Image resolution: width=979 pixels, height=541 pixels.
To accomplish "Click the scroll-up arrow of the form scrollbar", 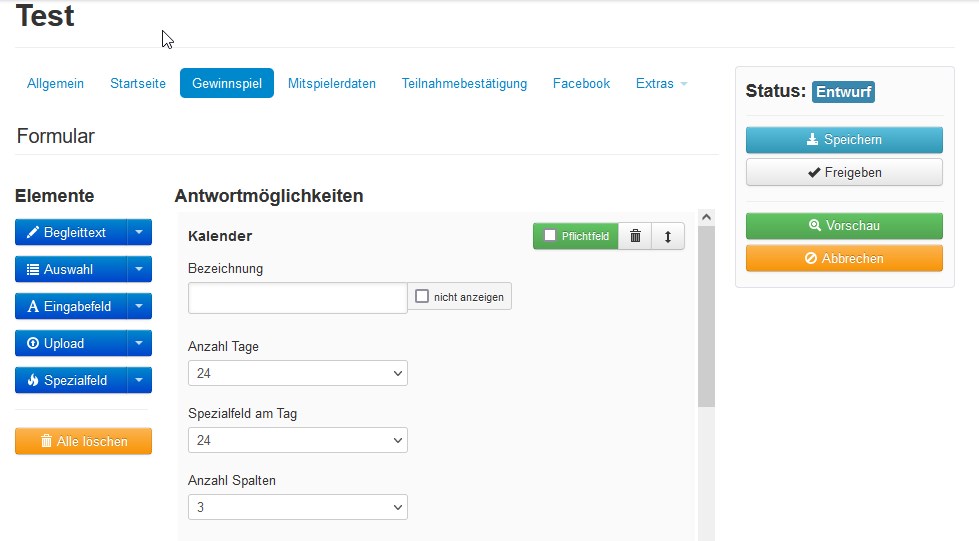I will (x=706, y=217).
